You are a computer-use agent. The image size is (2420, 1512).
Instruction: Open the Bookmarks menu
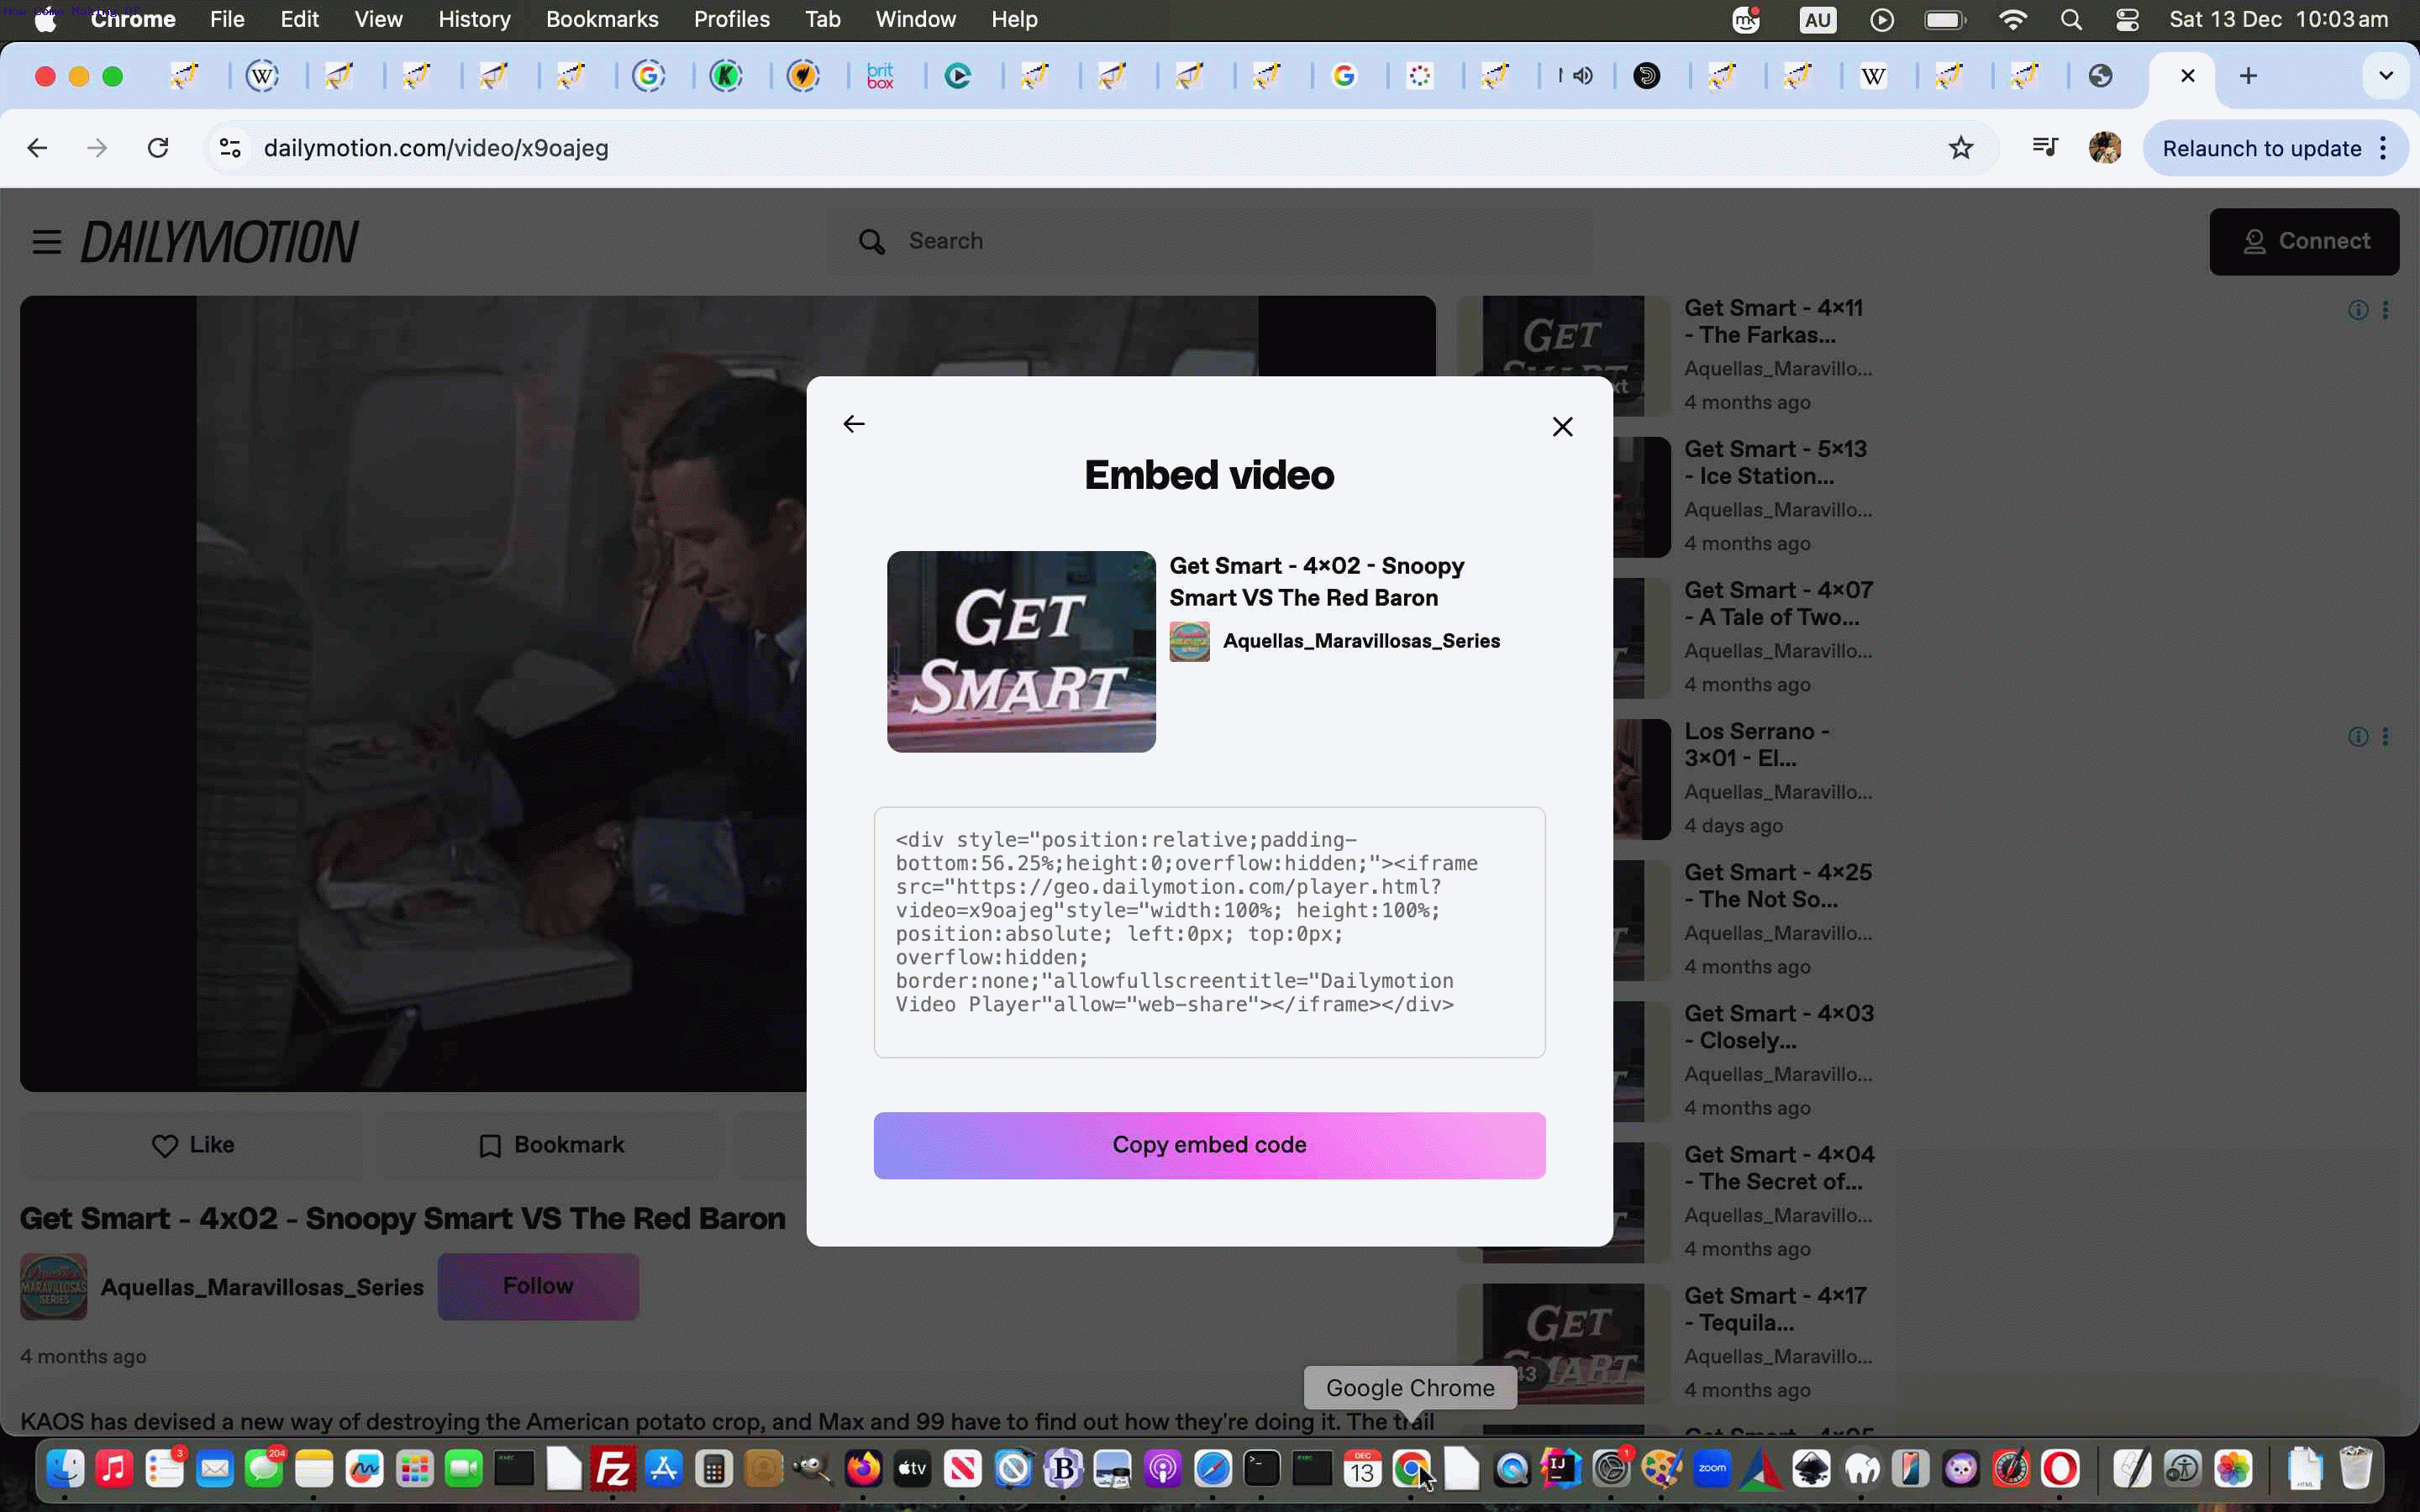click(x=601, y=19)
